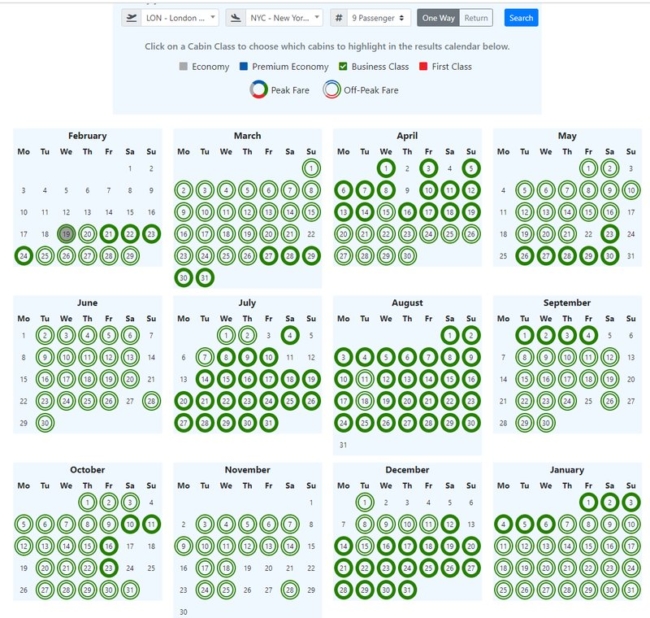Image resolution: width=650 pixels, height=618 pixels.
Task: Switch to the Return trip option
Action: coord(476,18)
